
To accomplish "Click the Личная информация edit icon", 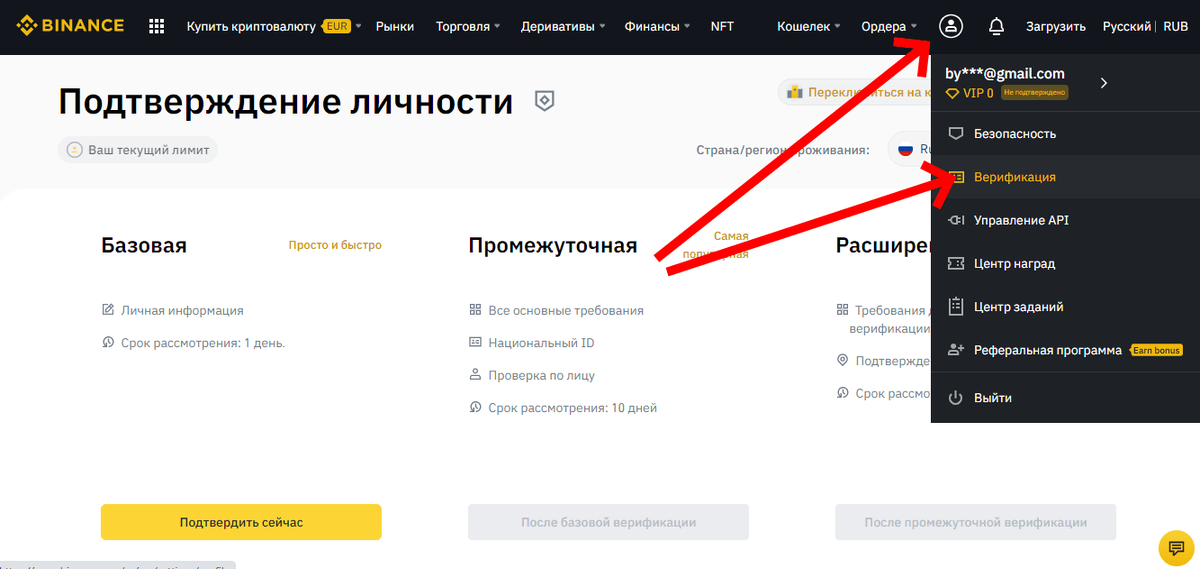I will tap(108, 310).
